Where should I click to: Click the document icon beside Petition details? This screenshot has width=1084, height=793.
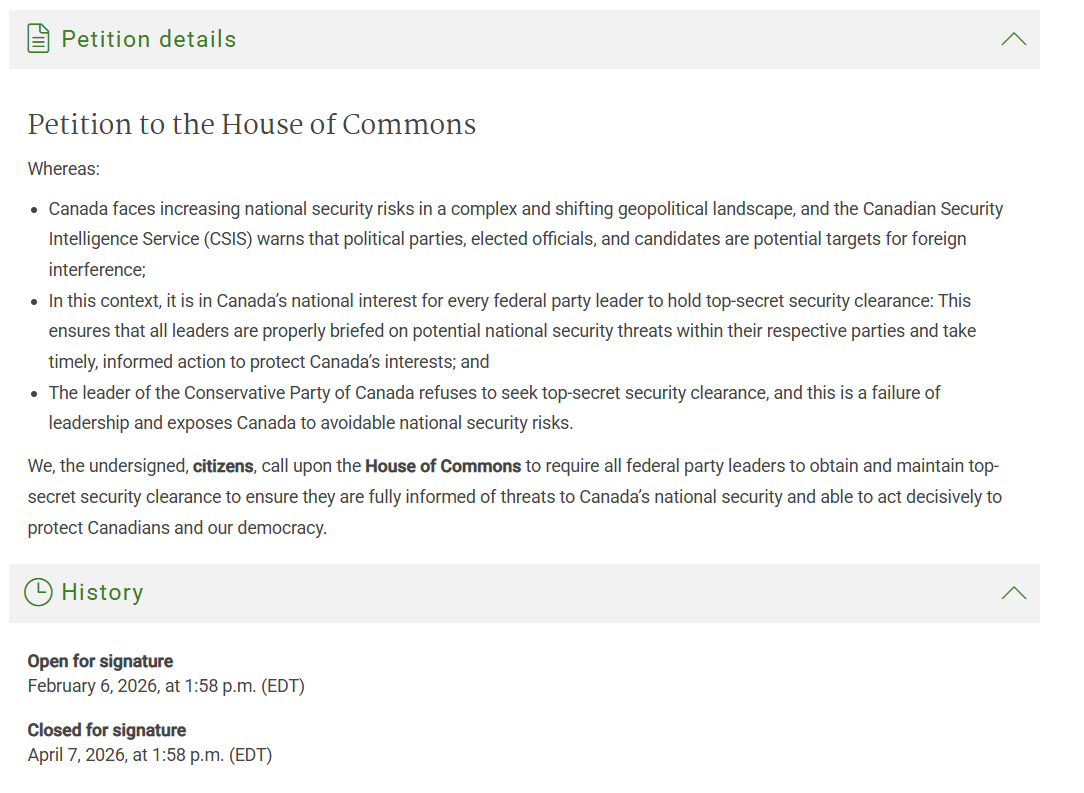pos(38,40)
